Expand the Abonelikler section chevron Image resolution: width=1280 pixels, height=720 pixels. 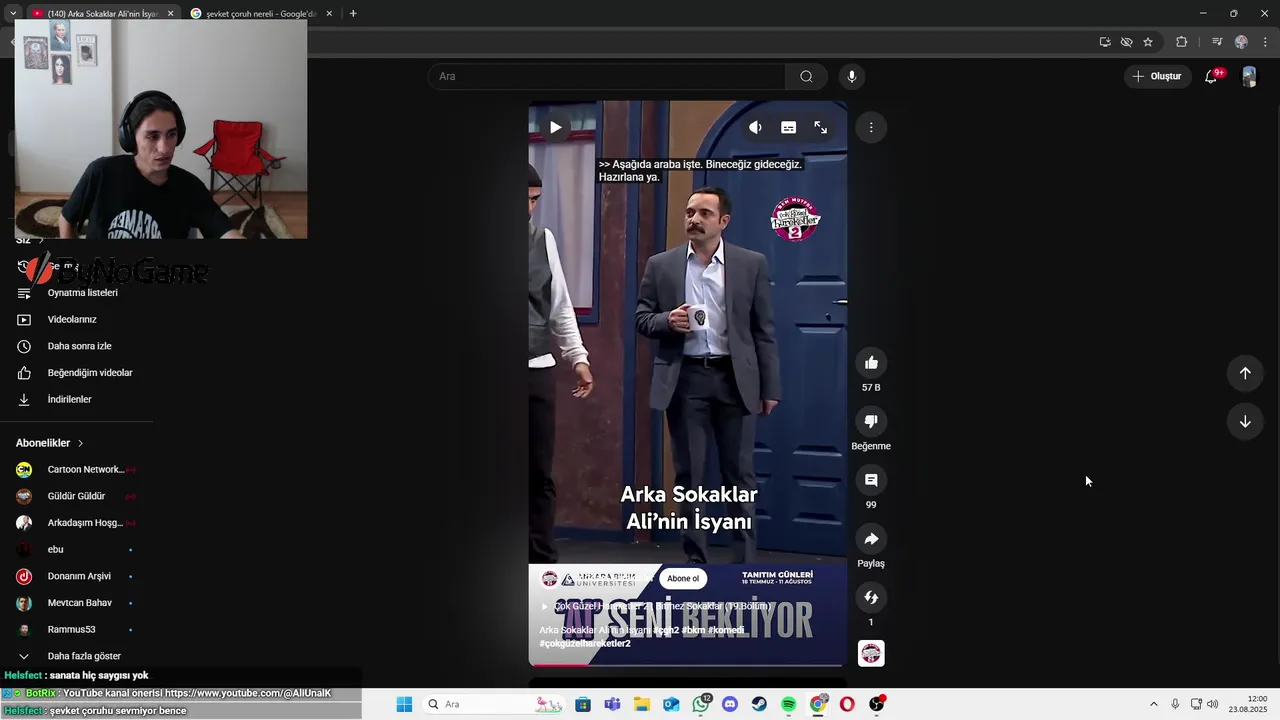pyautogui.click(x=80, y=443)
